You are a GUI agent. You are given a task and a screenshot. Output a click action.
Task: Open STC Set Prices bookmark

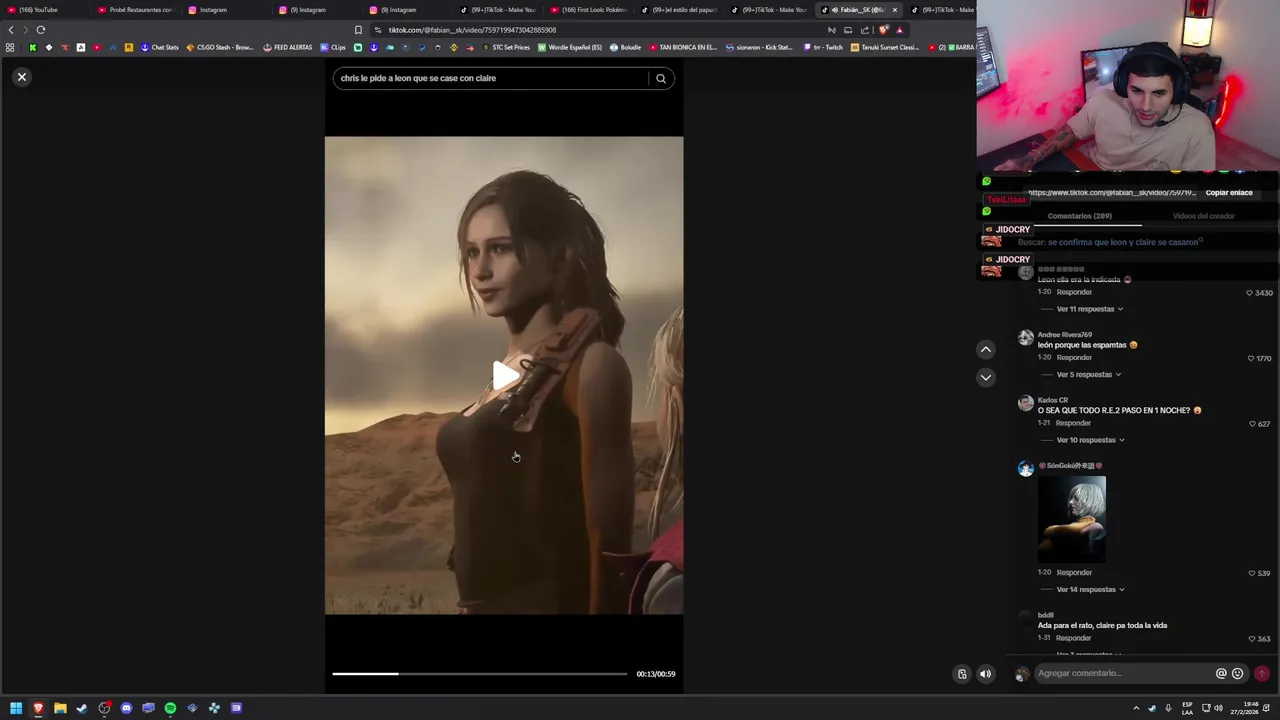[x=506, y=47]
